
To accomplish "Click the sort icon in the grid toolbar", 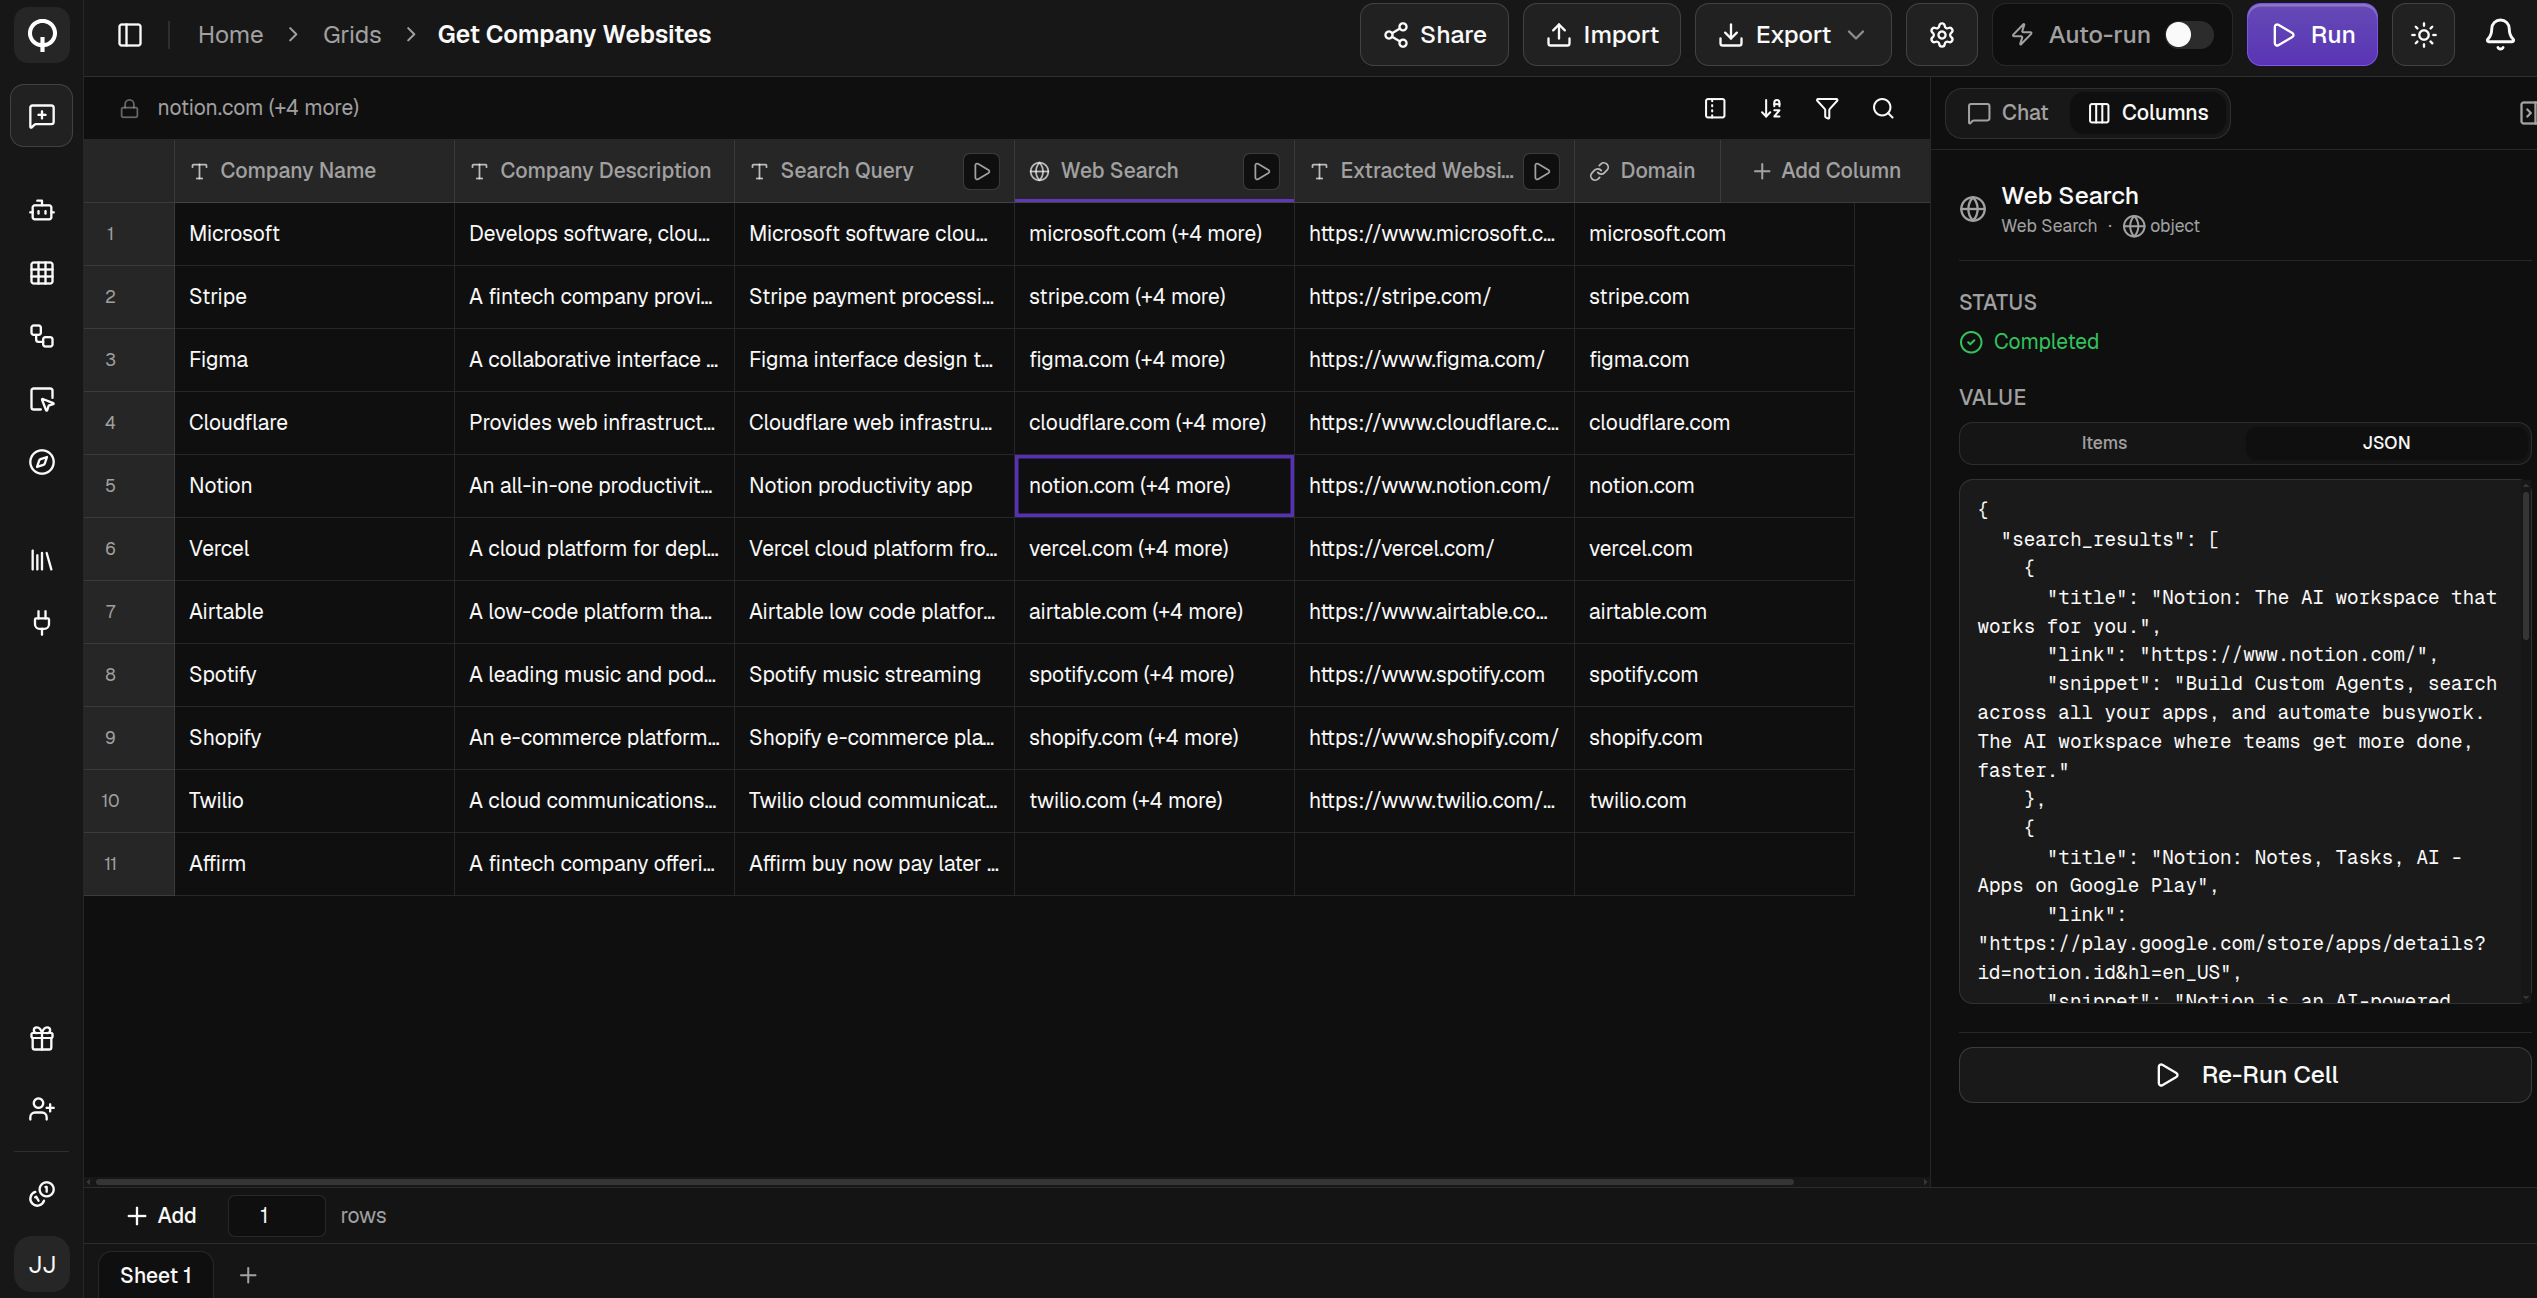I will click(1771, 109).
